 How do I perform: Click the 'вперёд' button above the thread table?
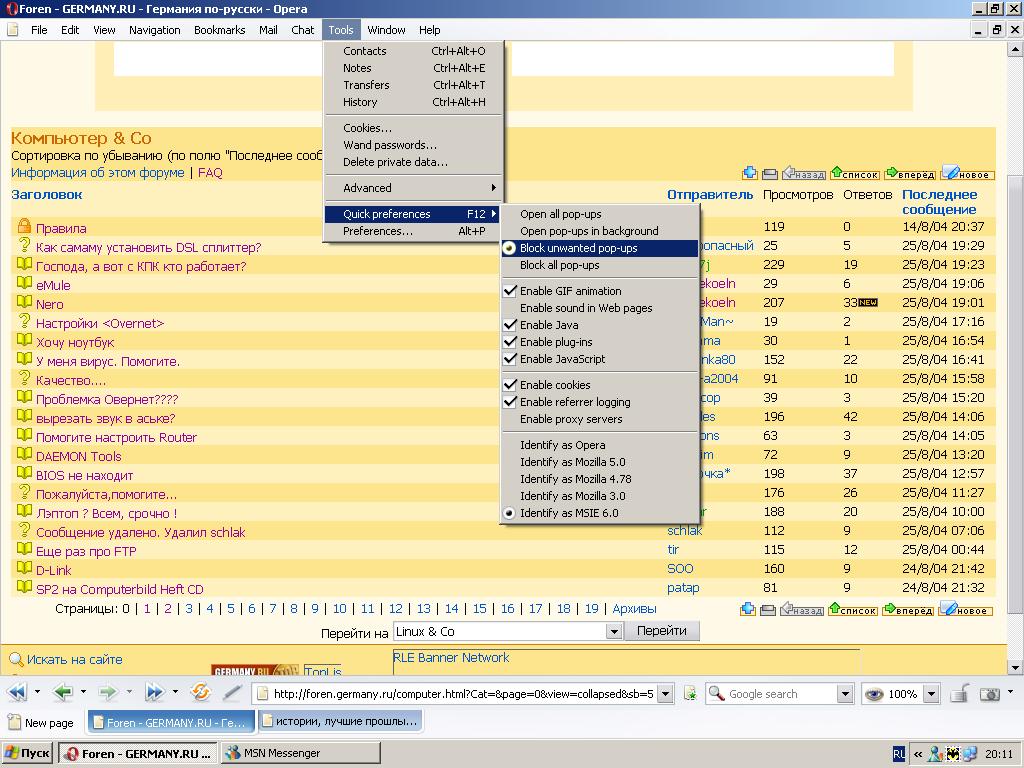pyautogui.click(x=910, y=173)
